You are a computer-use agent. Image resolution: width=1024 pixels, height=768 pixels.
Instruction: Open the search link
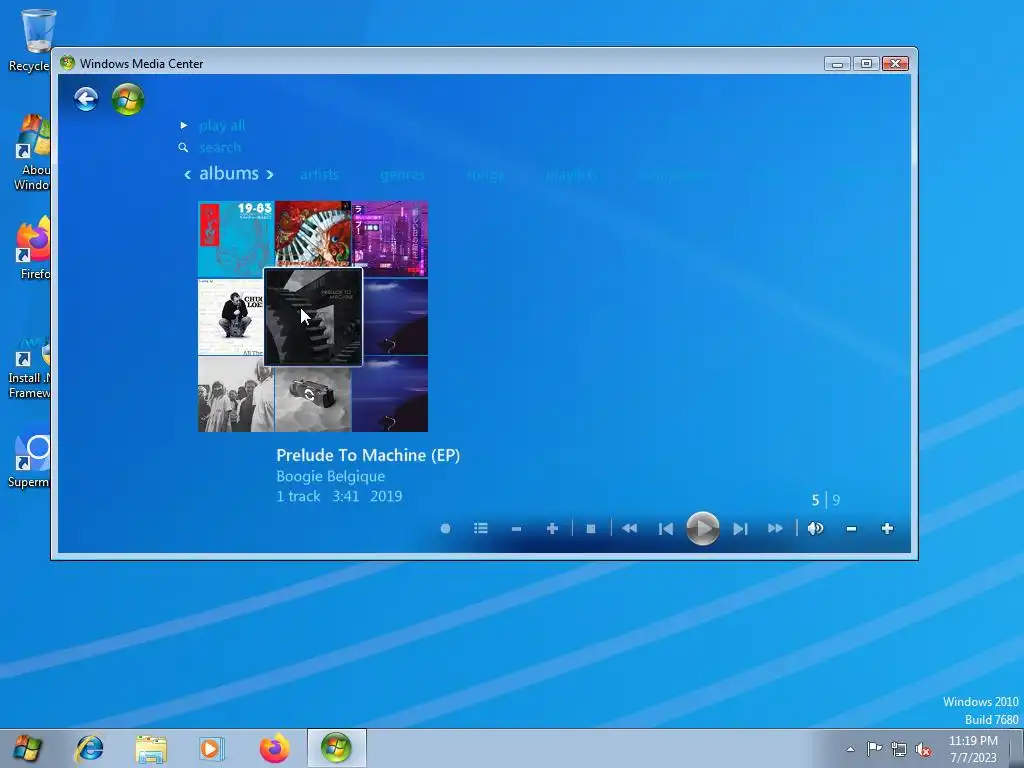pos(220,148)
